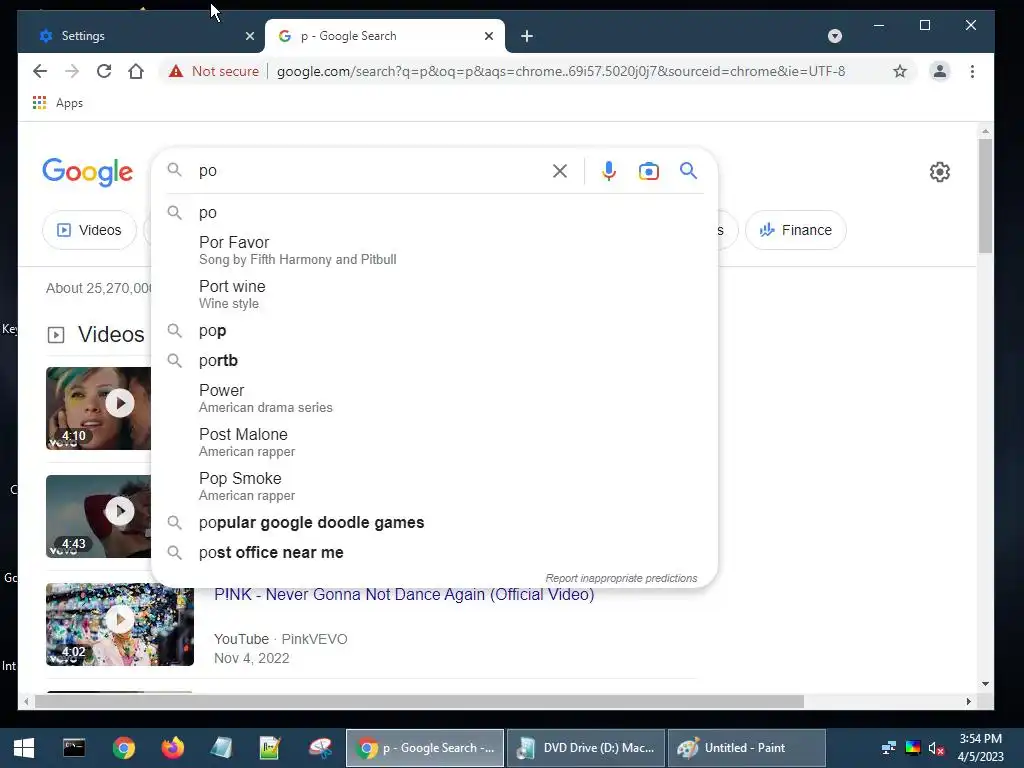Pick the 'portb' suggestion

(x=434, y=360)
